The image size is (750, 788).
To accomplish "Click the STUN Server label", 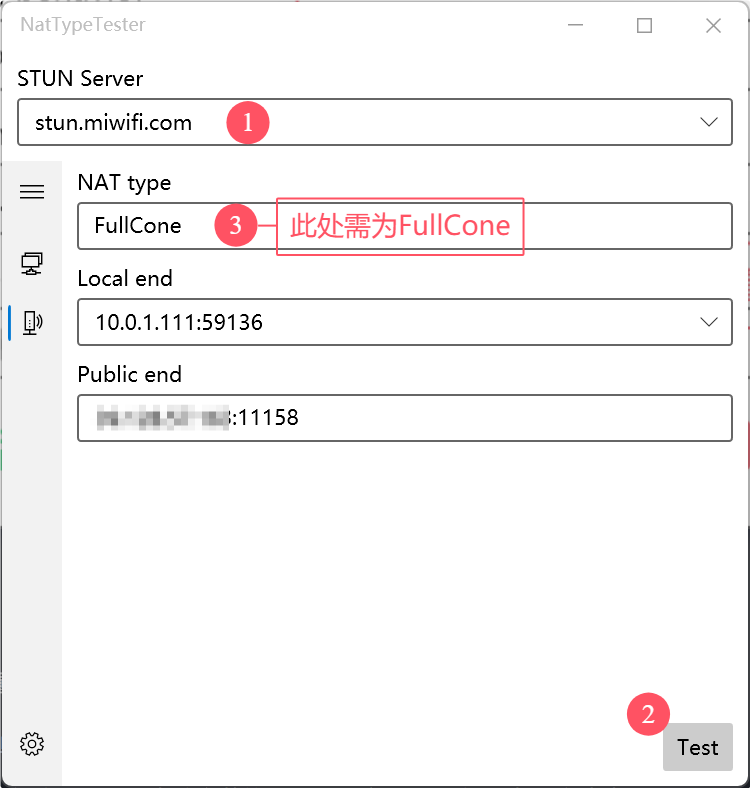I will (80, 78).
